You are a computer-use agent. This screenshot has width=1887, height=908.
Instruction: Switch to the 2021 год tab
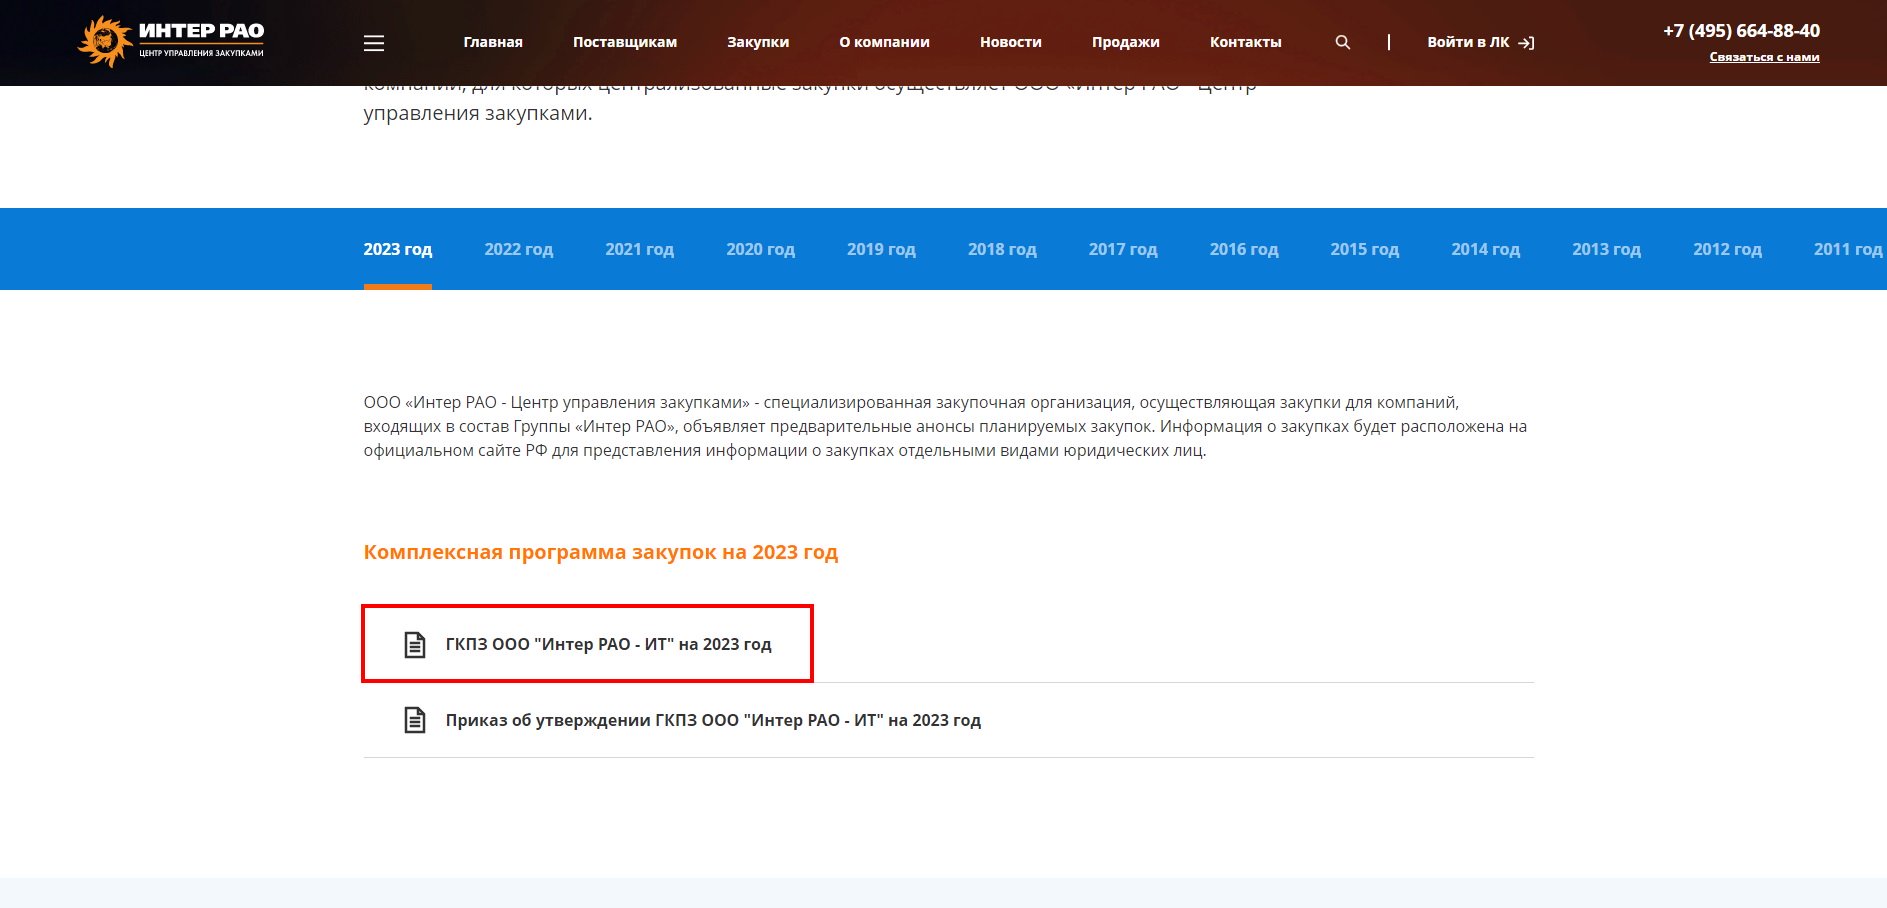coord(640,249)
